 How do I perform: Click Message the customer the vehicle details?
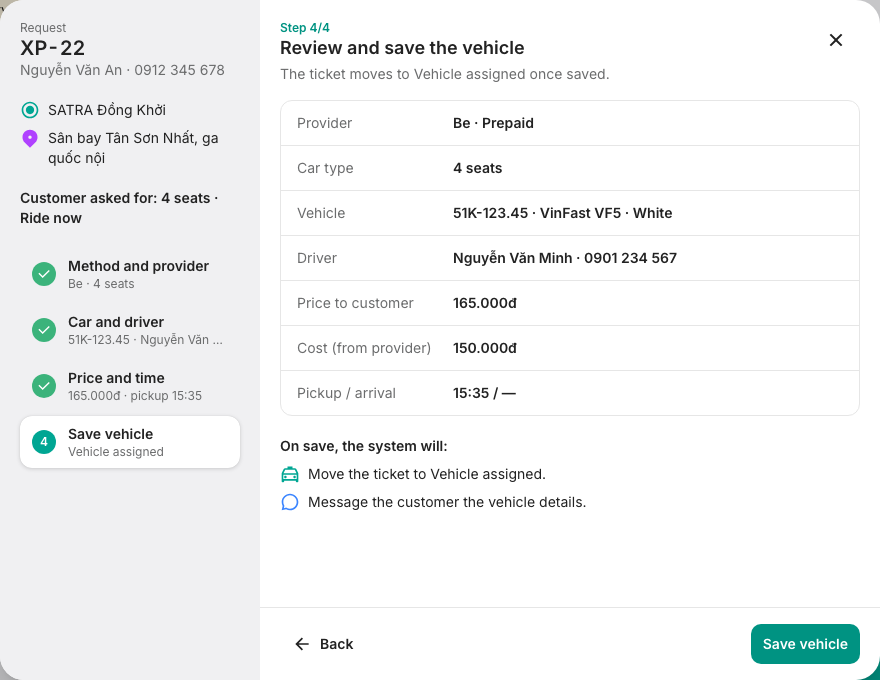[447, 502]
